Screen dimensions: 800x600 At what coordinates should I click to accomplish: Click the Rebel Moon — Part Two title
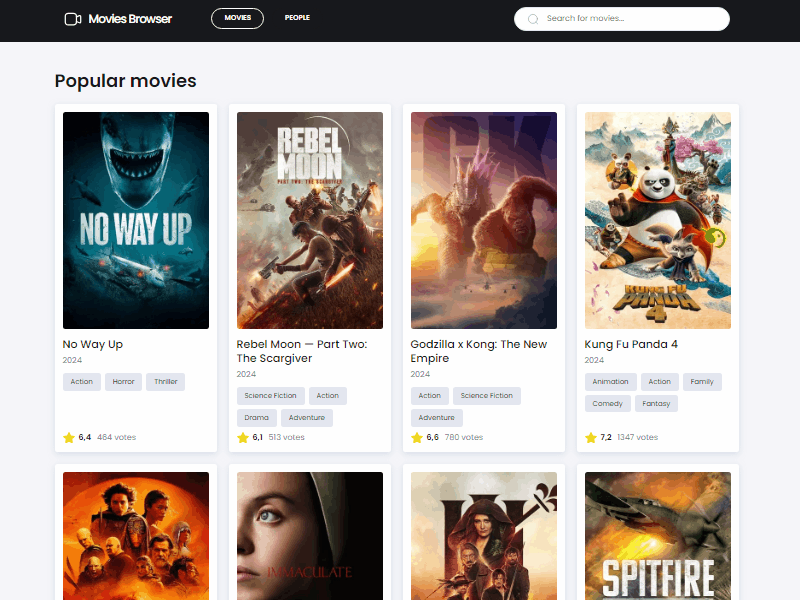tap(302, 351)
